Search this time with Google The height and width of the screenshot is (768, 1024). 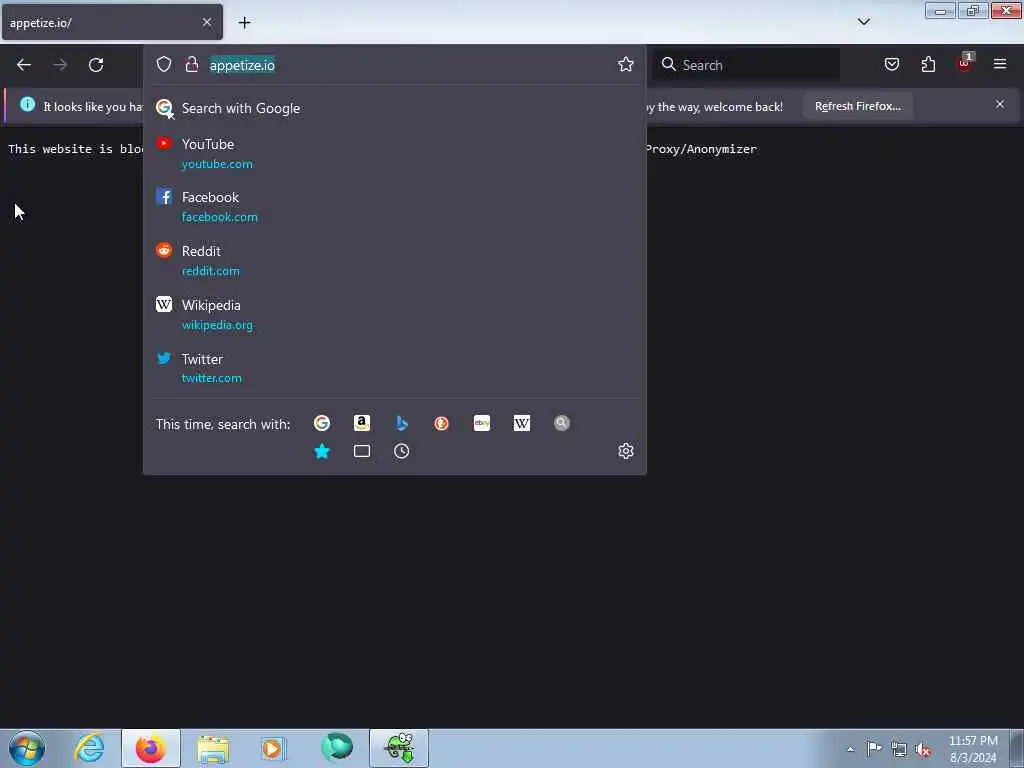(x=322, y=423)
